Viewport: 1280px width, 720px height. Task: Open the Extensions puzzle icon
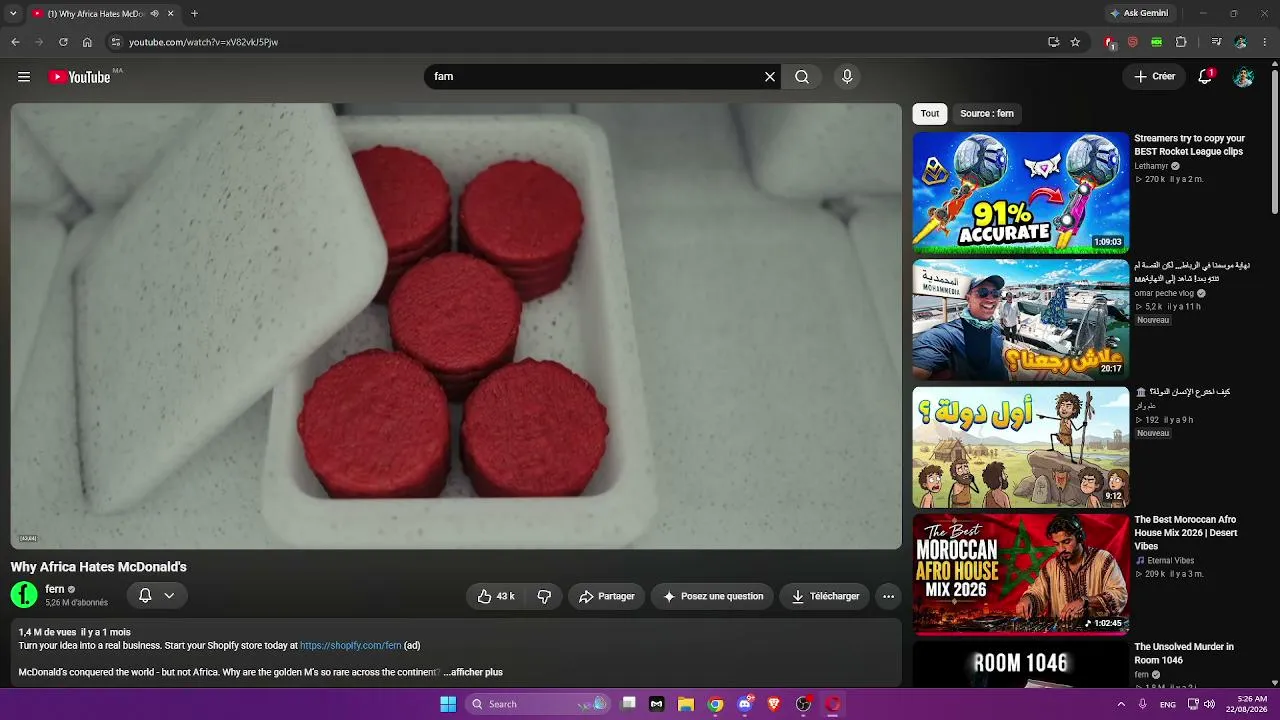point(1181,42)
